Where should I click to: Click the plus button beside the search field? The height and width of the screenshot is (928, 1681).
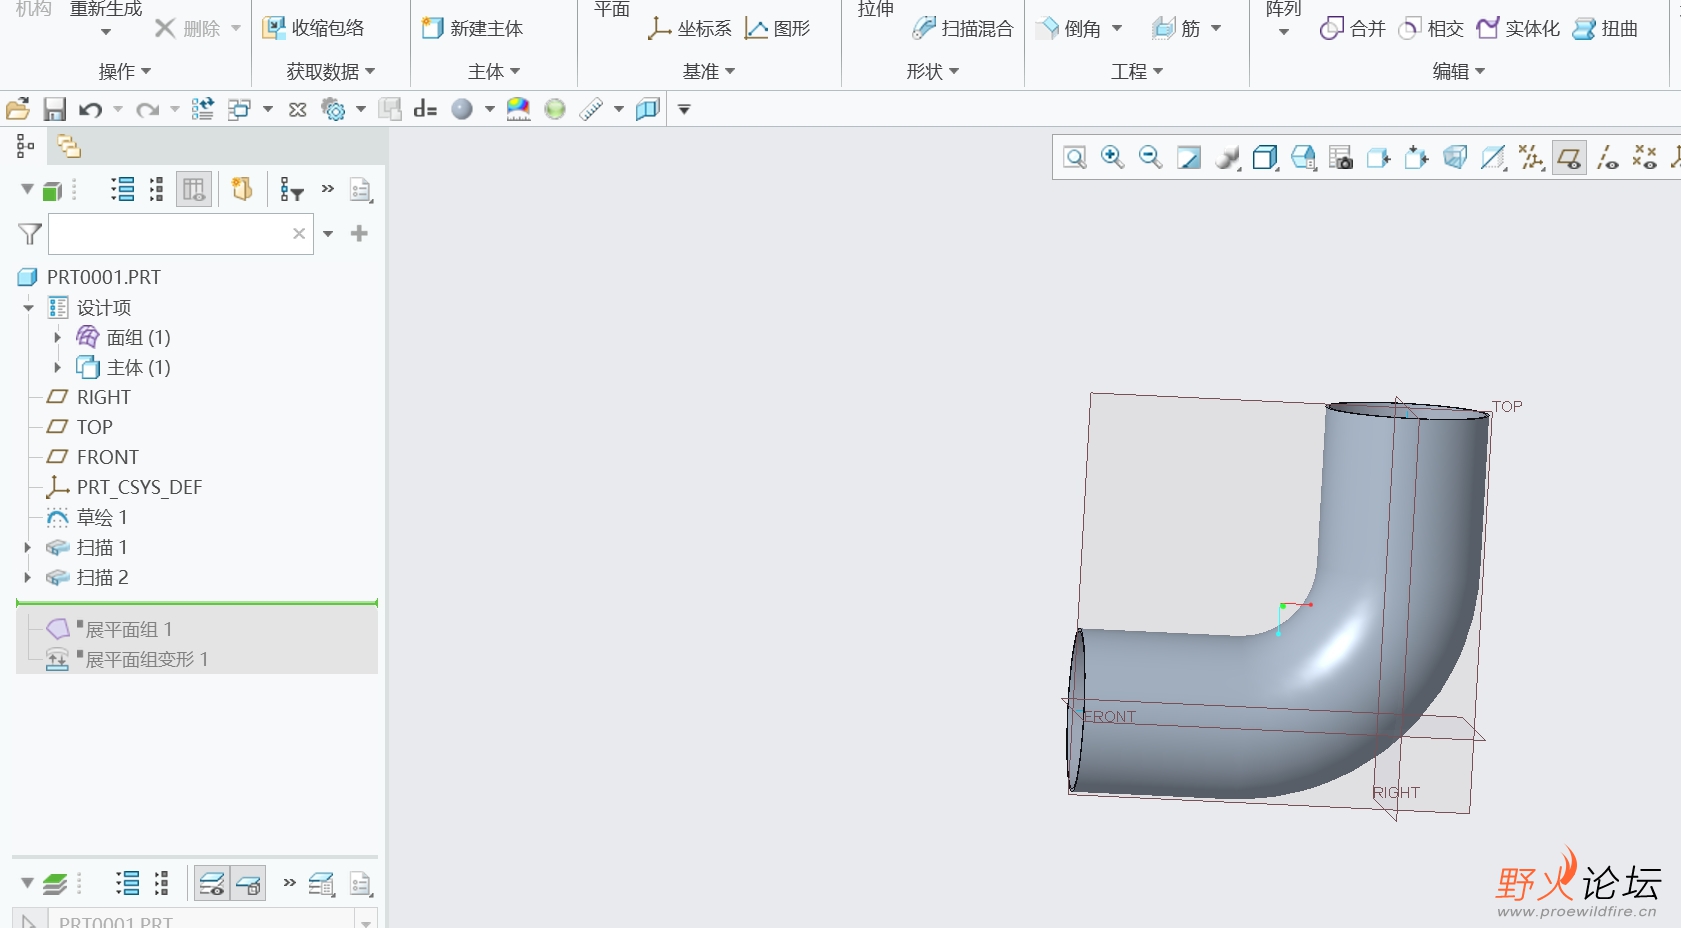coord(359,233)
